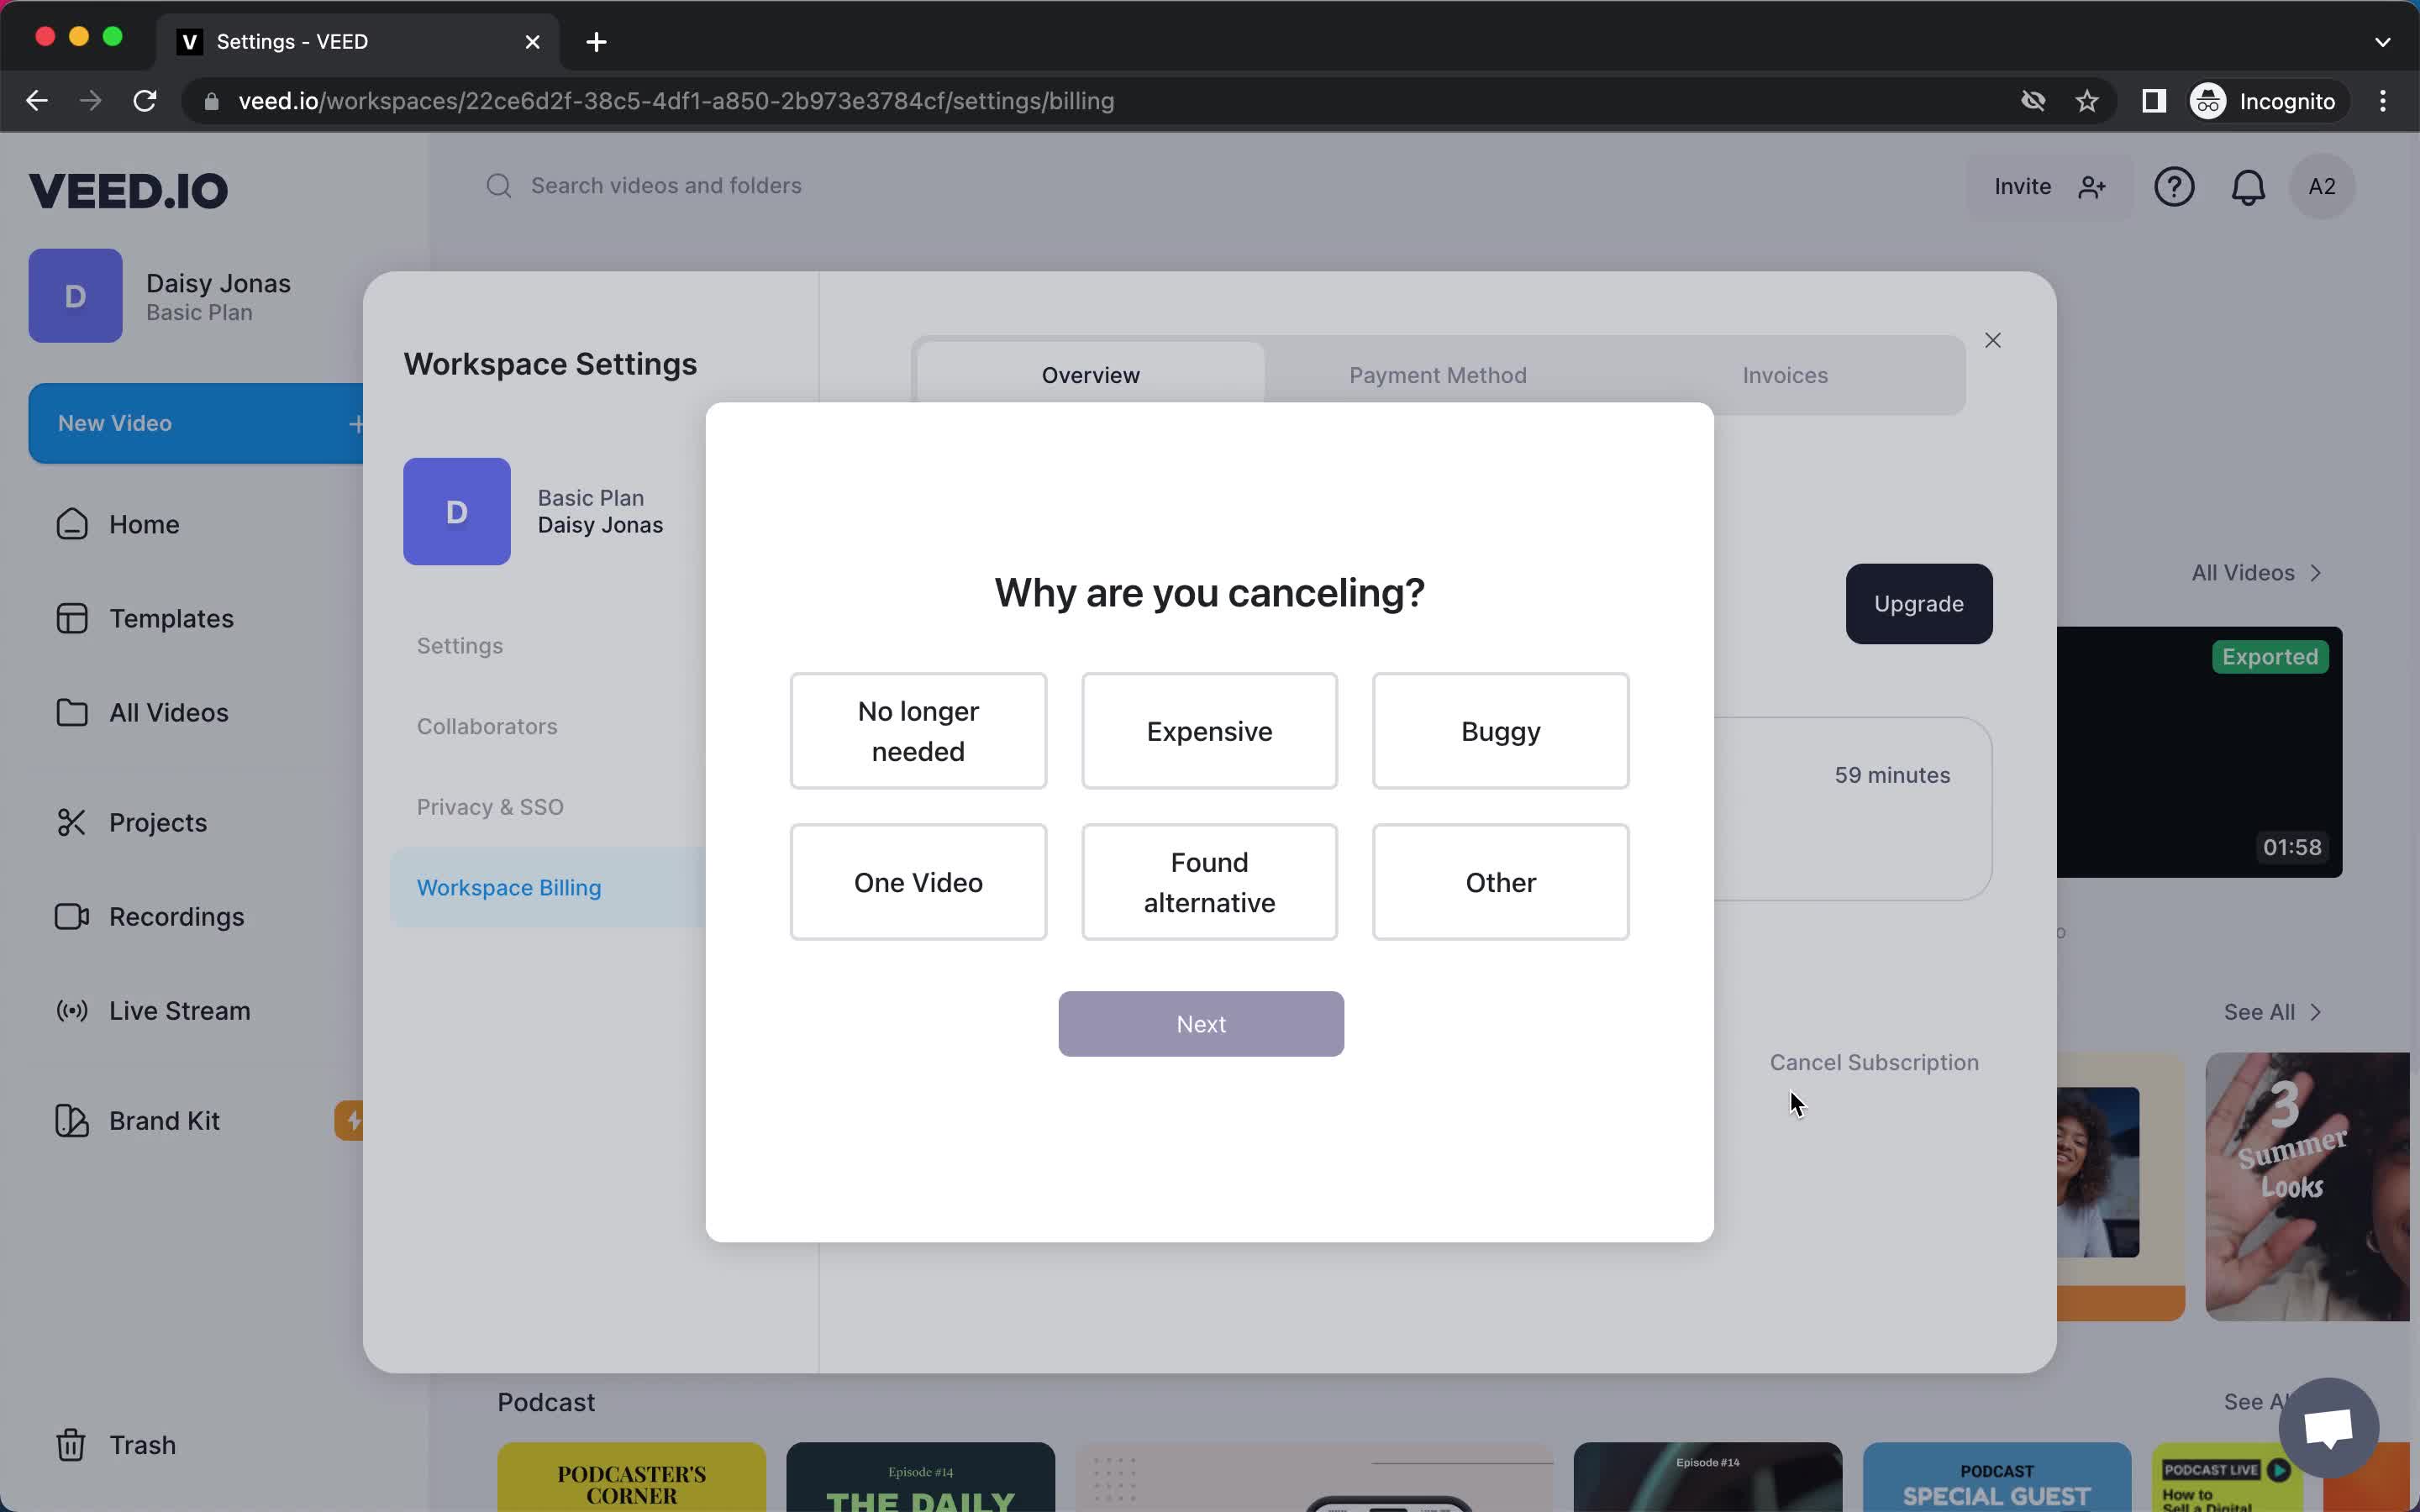Open the live chat support bubble
The image size is (2420, 1512).
point(2329,1428)
